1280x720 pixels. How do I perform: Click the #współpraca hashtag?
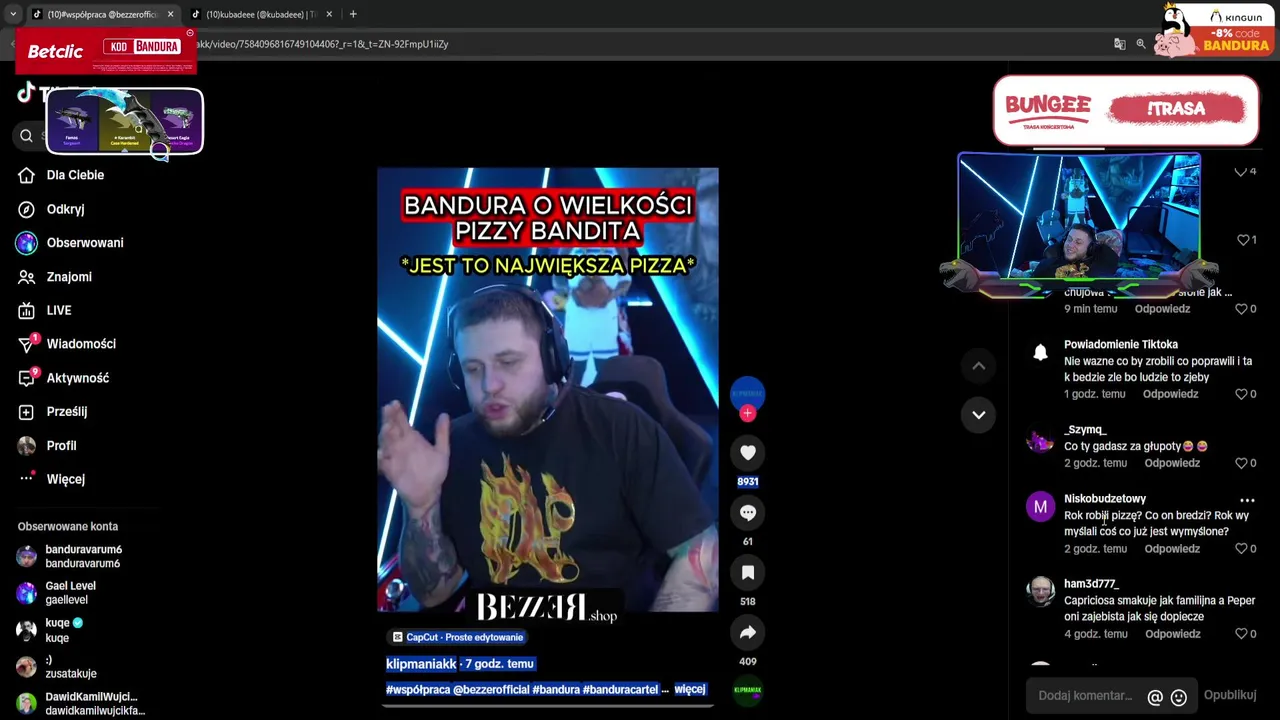pyautogui.click(x=418, y=689)
